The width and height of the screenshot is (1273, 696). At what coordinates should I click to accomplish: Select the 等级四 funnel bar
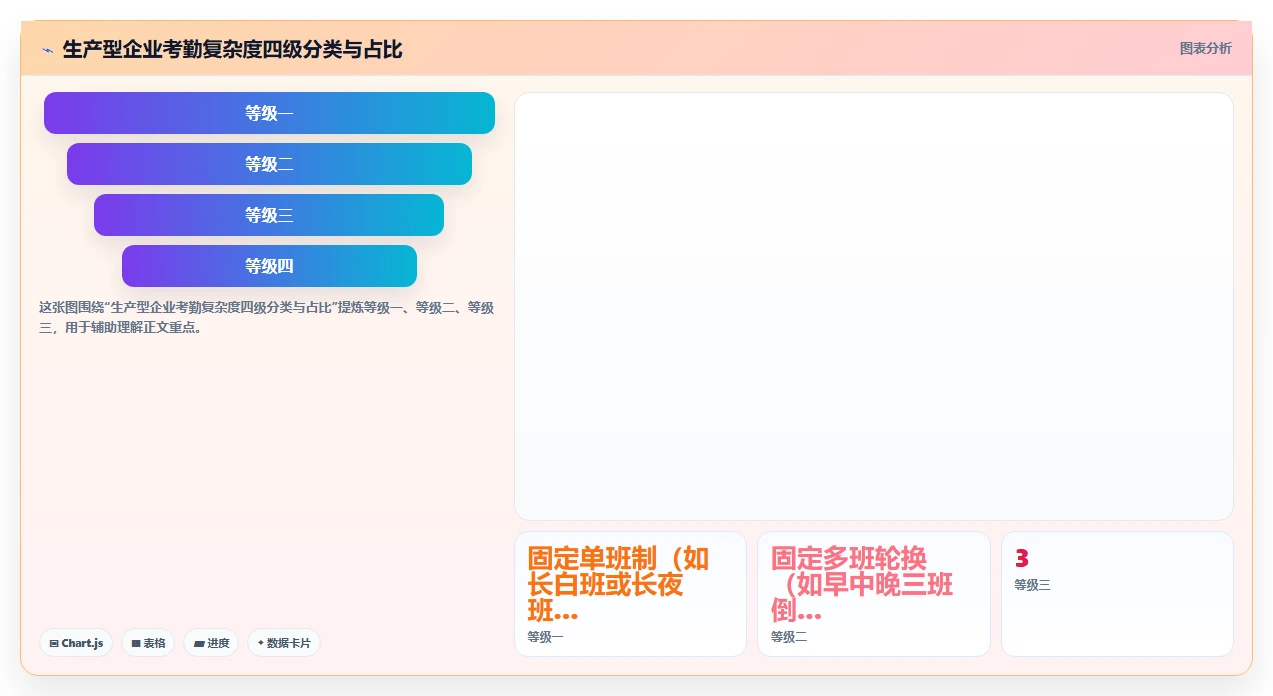pos(269,266)
